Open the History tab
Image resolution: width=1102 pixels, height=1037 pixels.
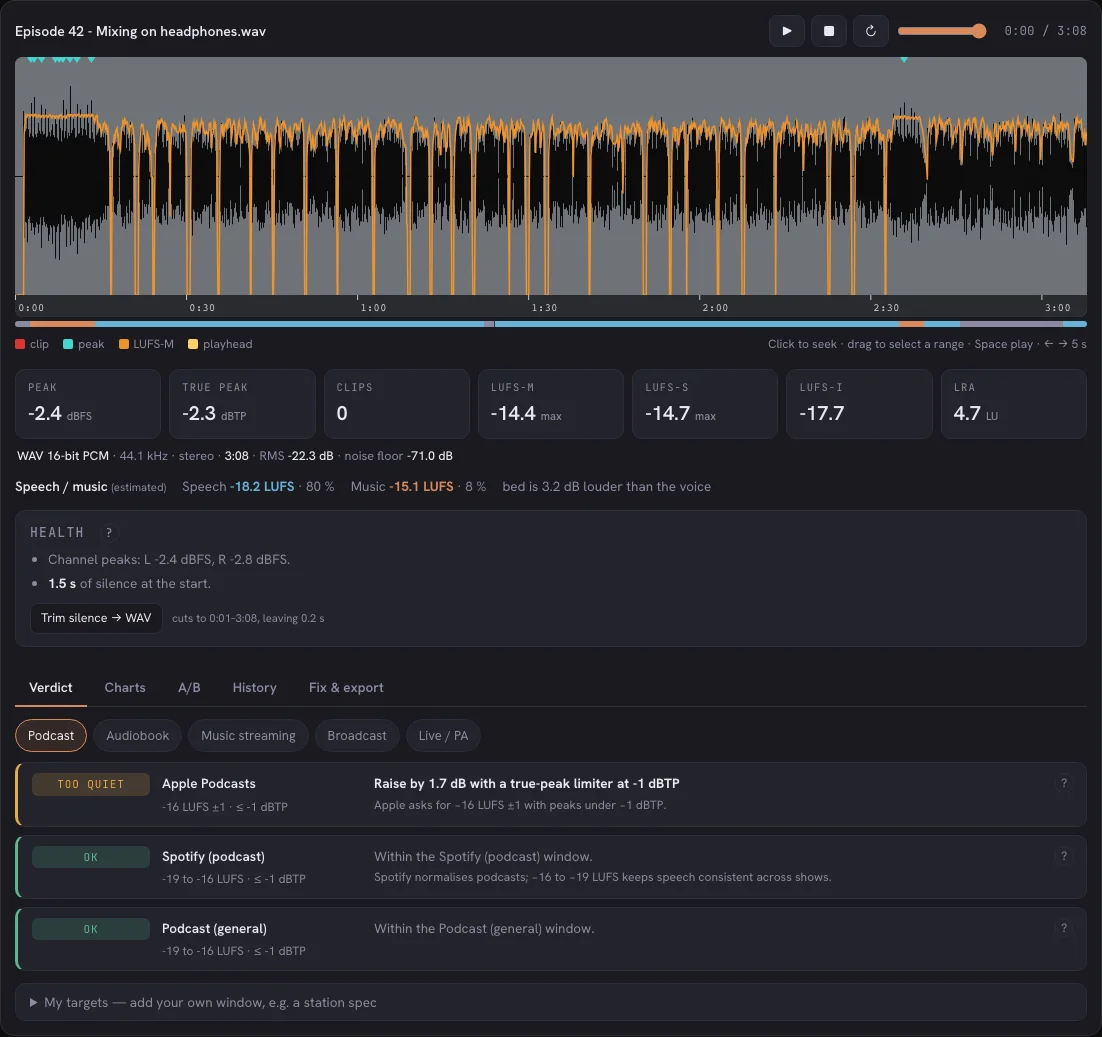tap(254, 687)
